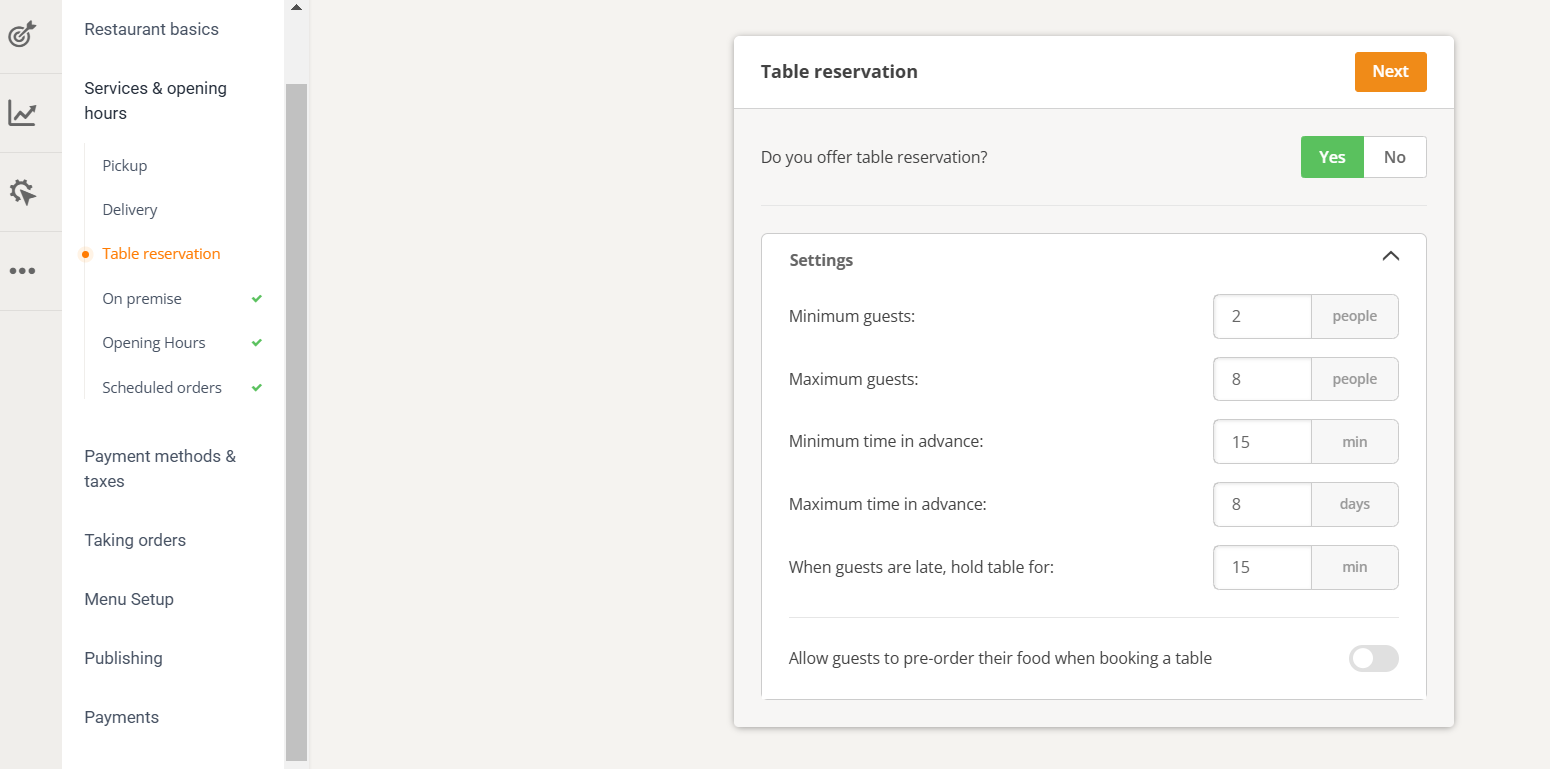Go to the Delivery sub-item
This screenshot has height=769, width=1550.
130,210
